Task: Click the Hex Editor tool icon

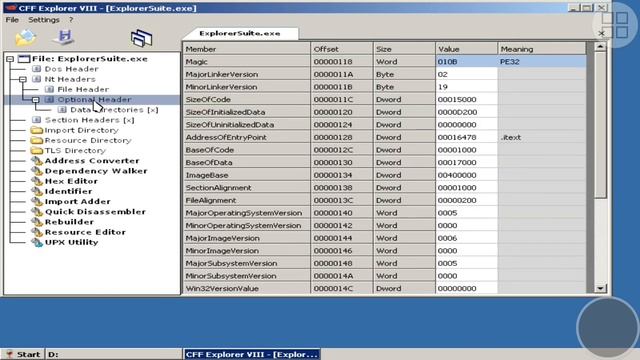Action: click(37, 181)
